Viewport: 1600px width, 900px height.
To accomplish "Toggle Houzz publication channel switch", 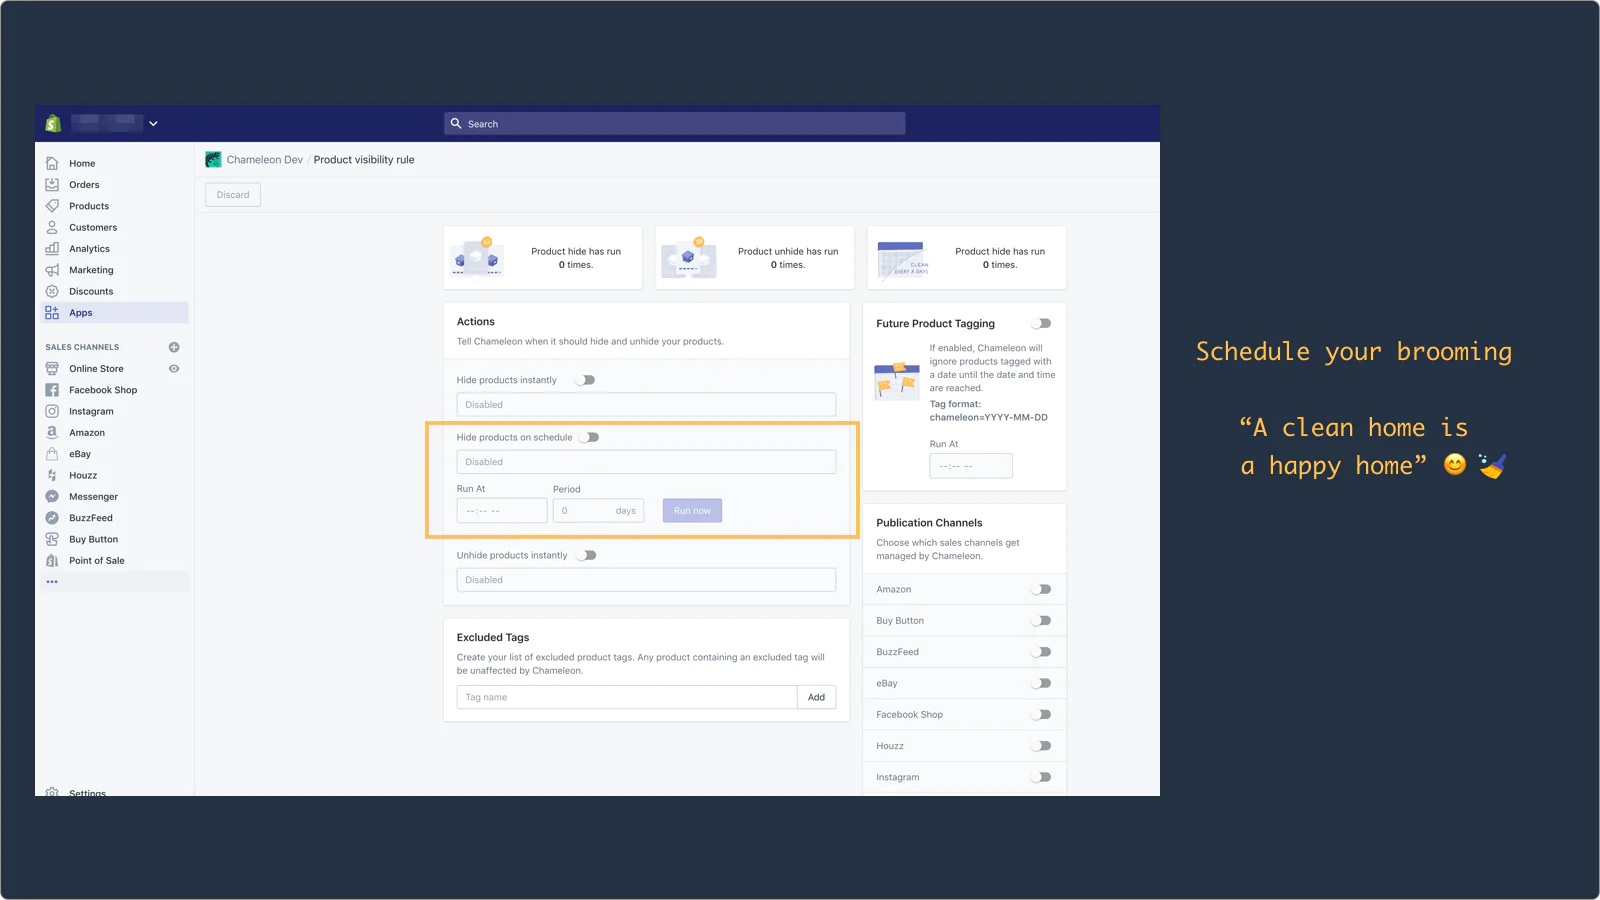I will (x=1042, y=746).
